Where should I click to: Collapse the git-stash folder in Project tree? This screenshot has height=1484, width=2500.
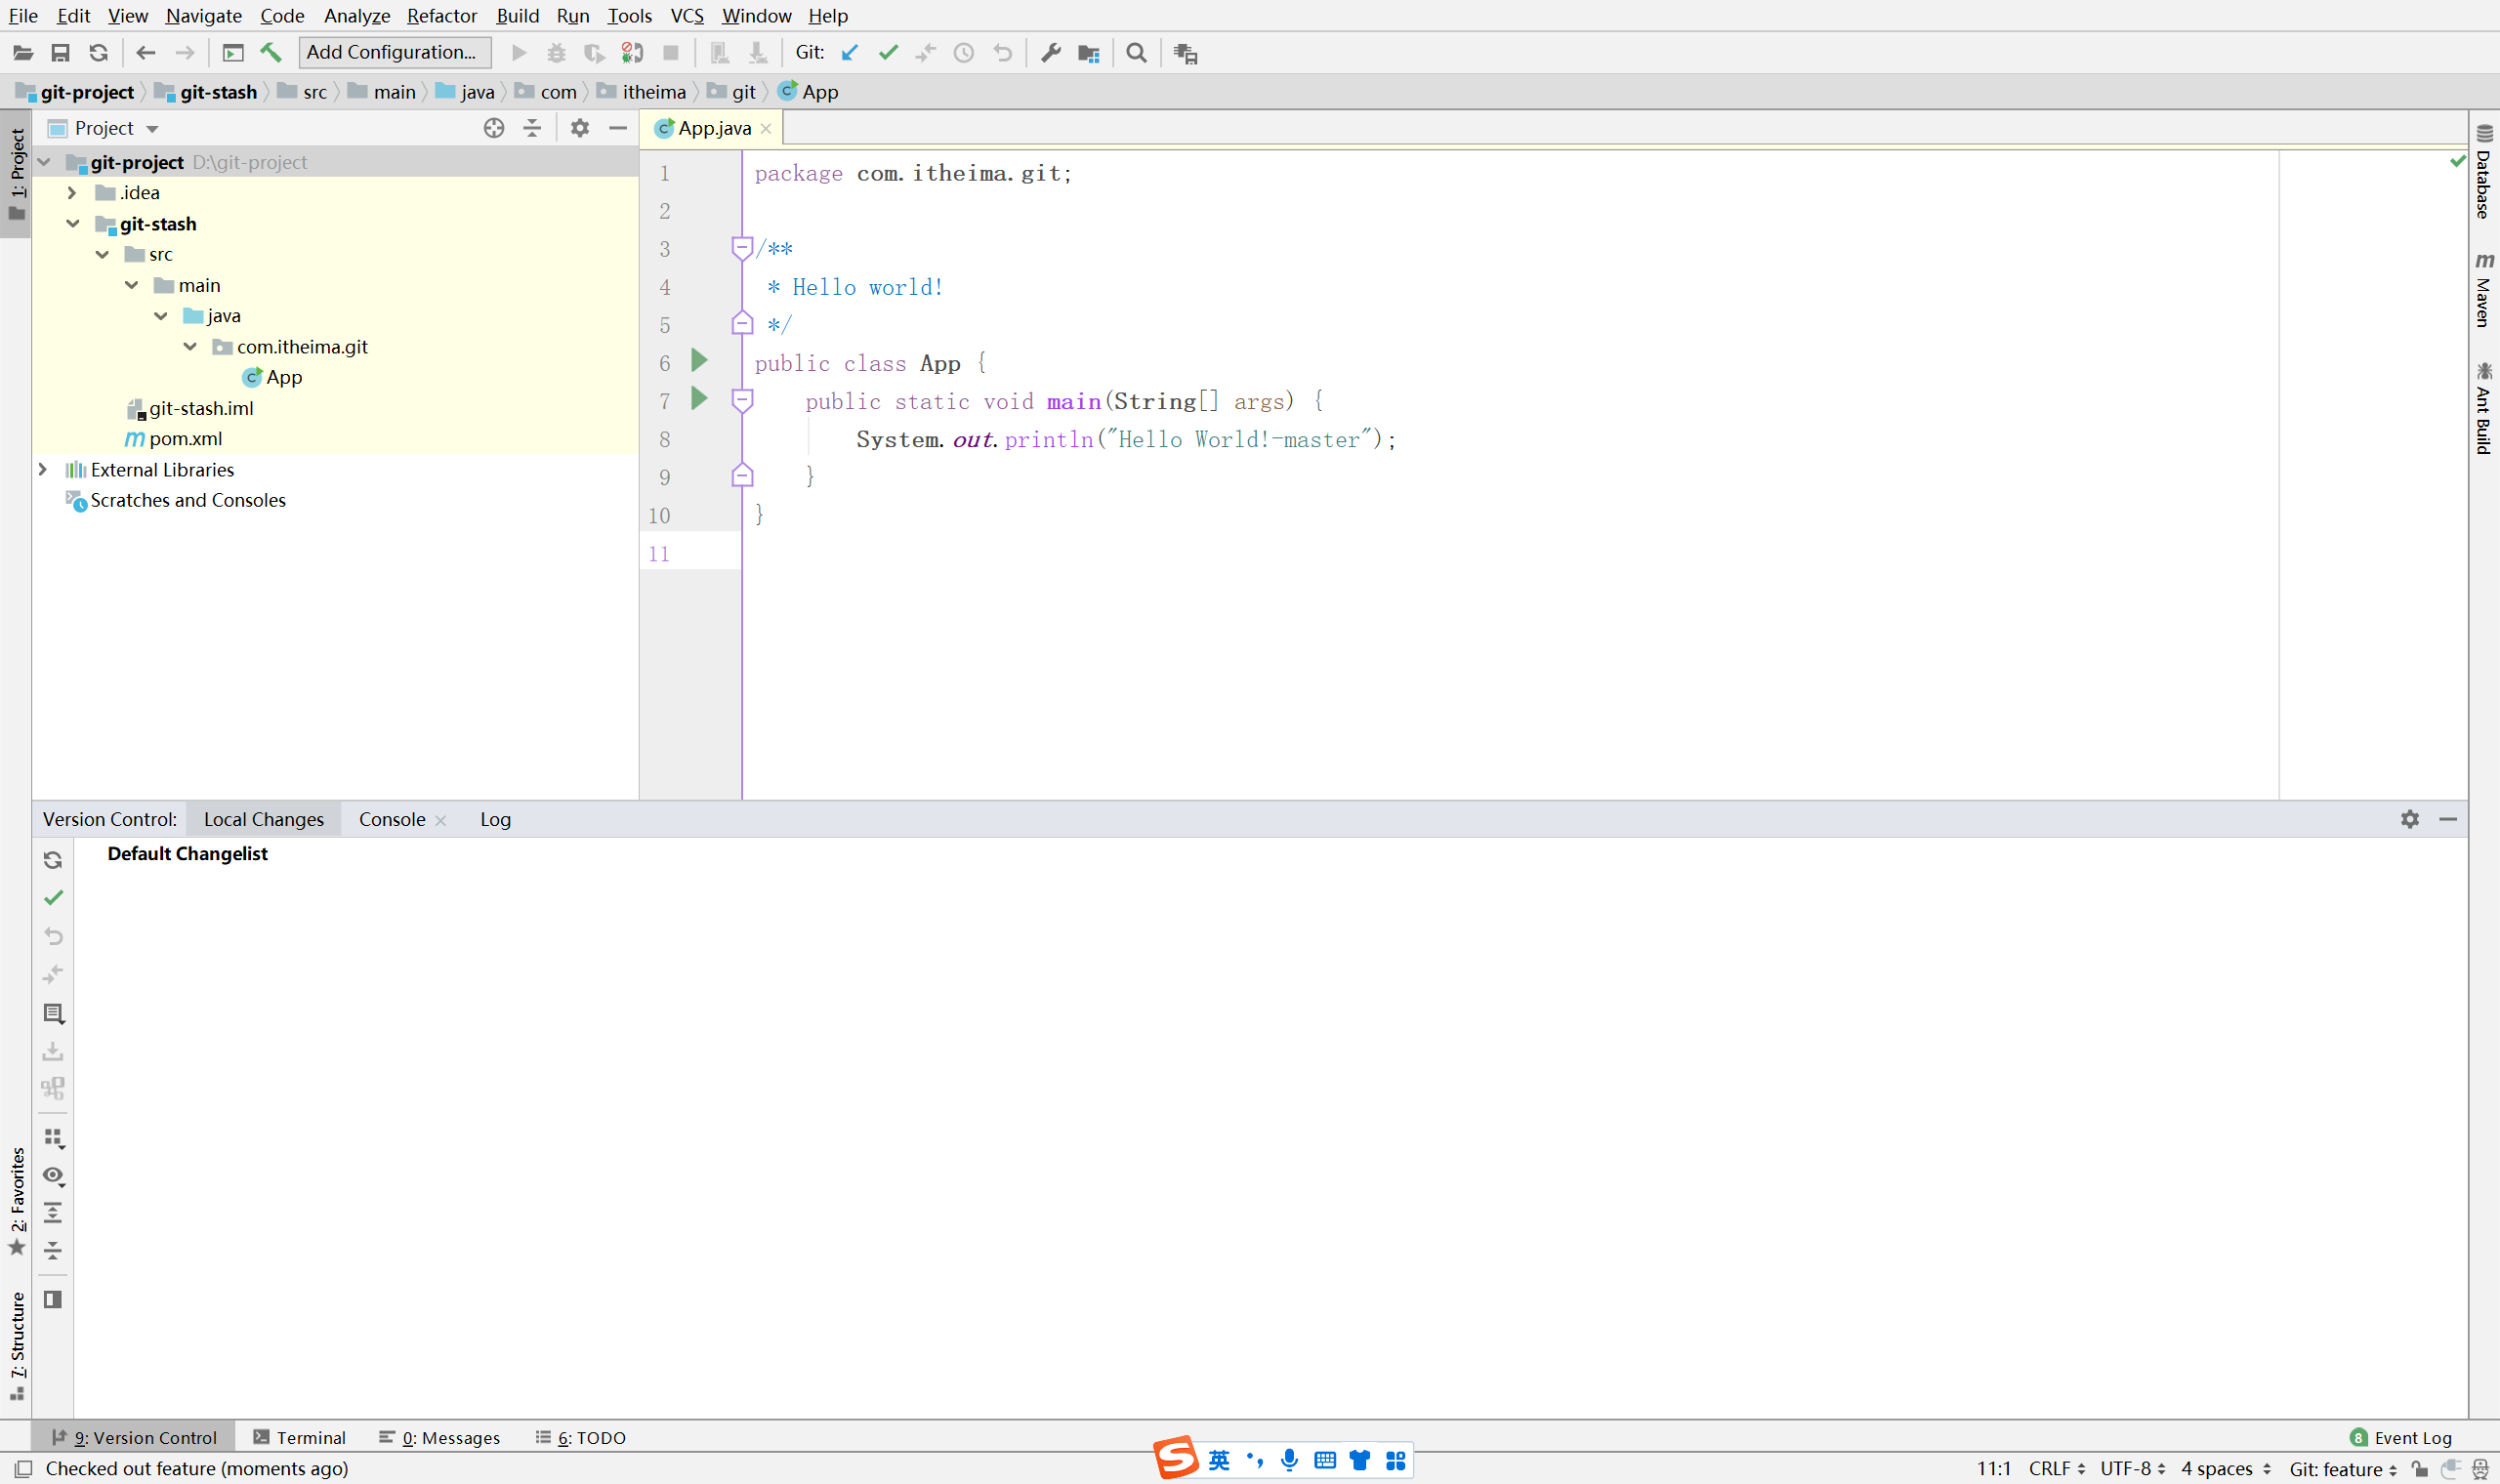[73, 223]
